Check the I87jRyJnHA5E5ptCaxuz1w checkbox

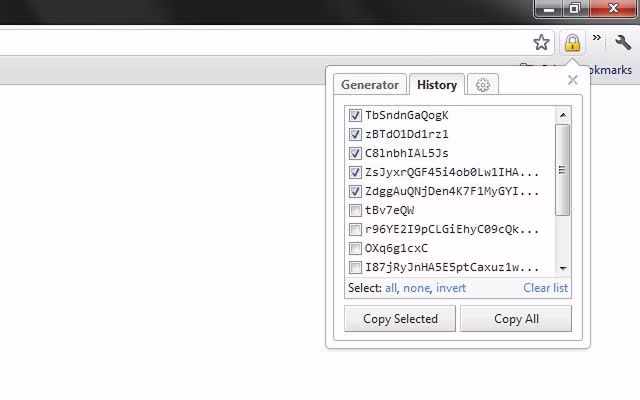(x=355, y=267)
